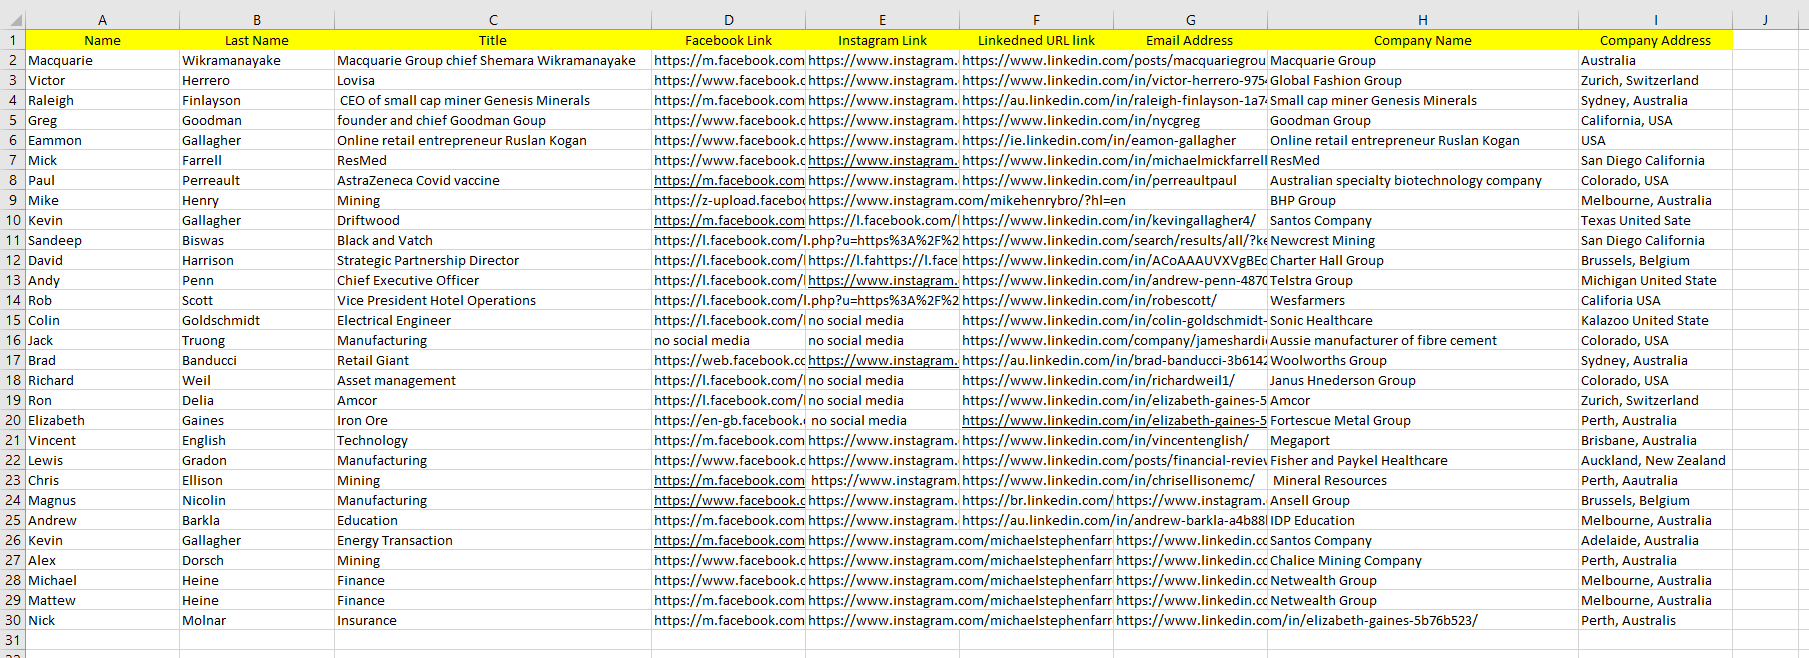1809x658 pixels.
Task: Select the "Facebook Link" header cell
Action: pyautogui.click(x=729, y=40)
